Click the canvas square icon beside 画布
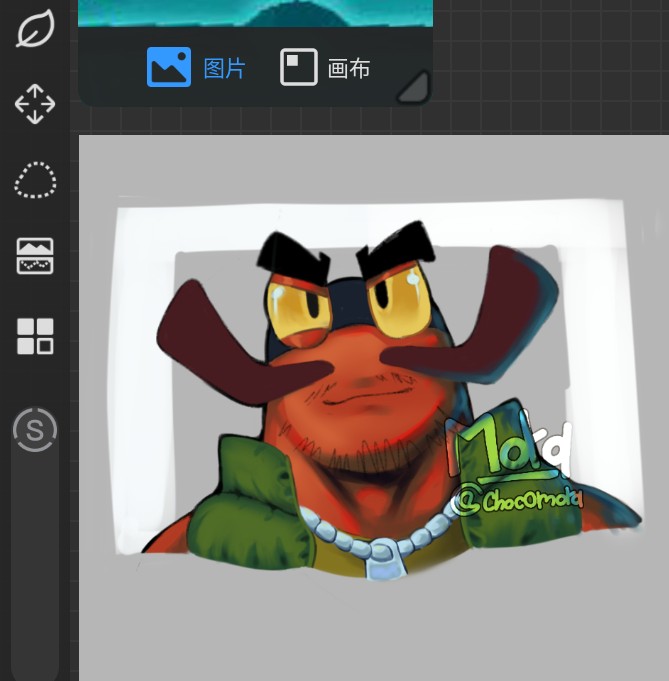This screenshot has width=669, height=681. pyautogui.click(x=299, y=67)
